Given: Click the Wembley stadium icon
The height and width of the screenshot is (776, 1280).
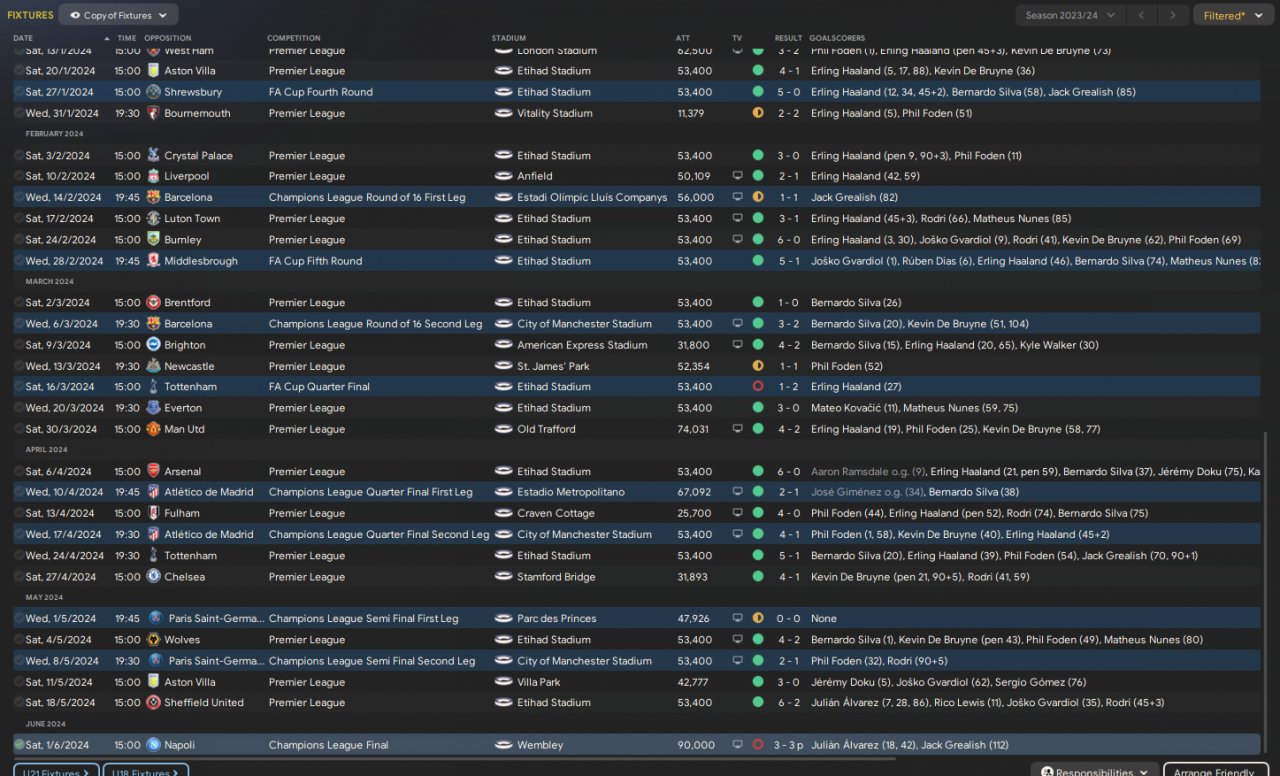Looking at the screenshot, I should (503, 745).
